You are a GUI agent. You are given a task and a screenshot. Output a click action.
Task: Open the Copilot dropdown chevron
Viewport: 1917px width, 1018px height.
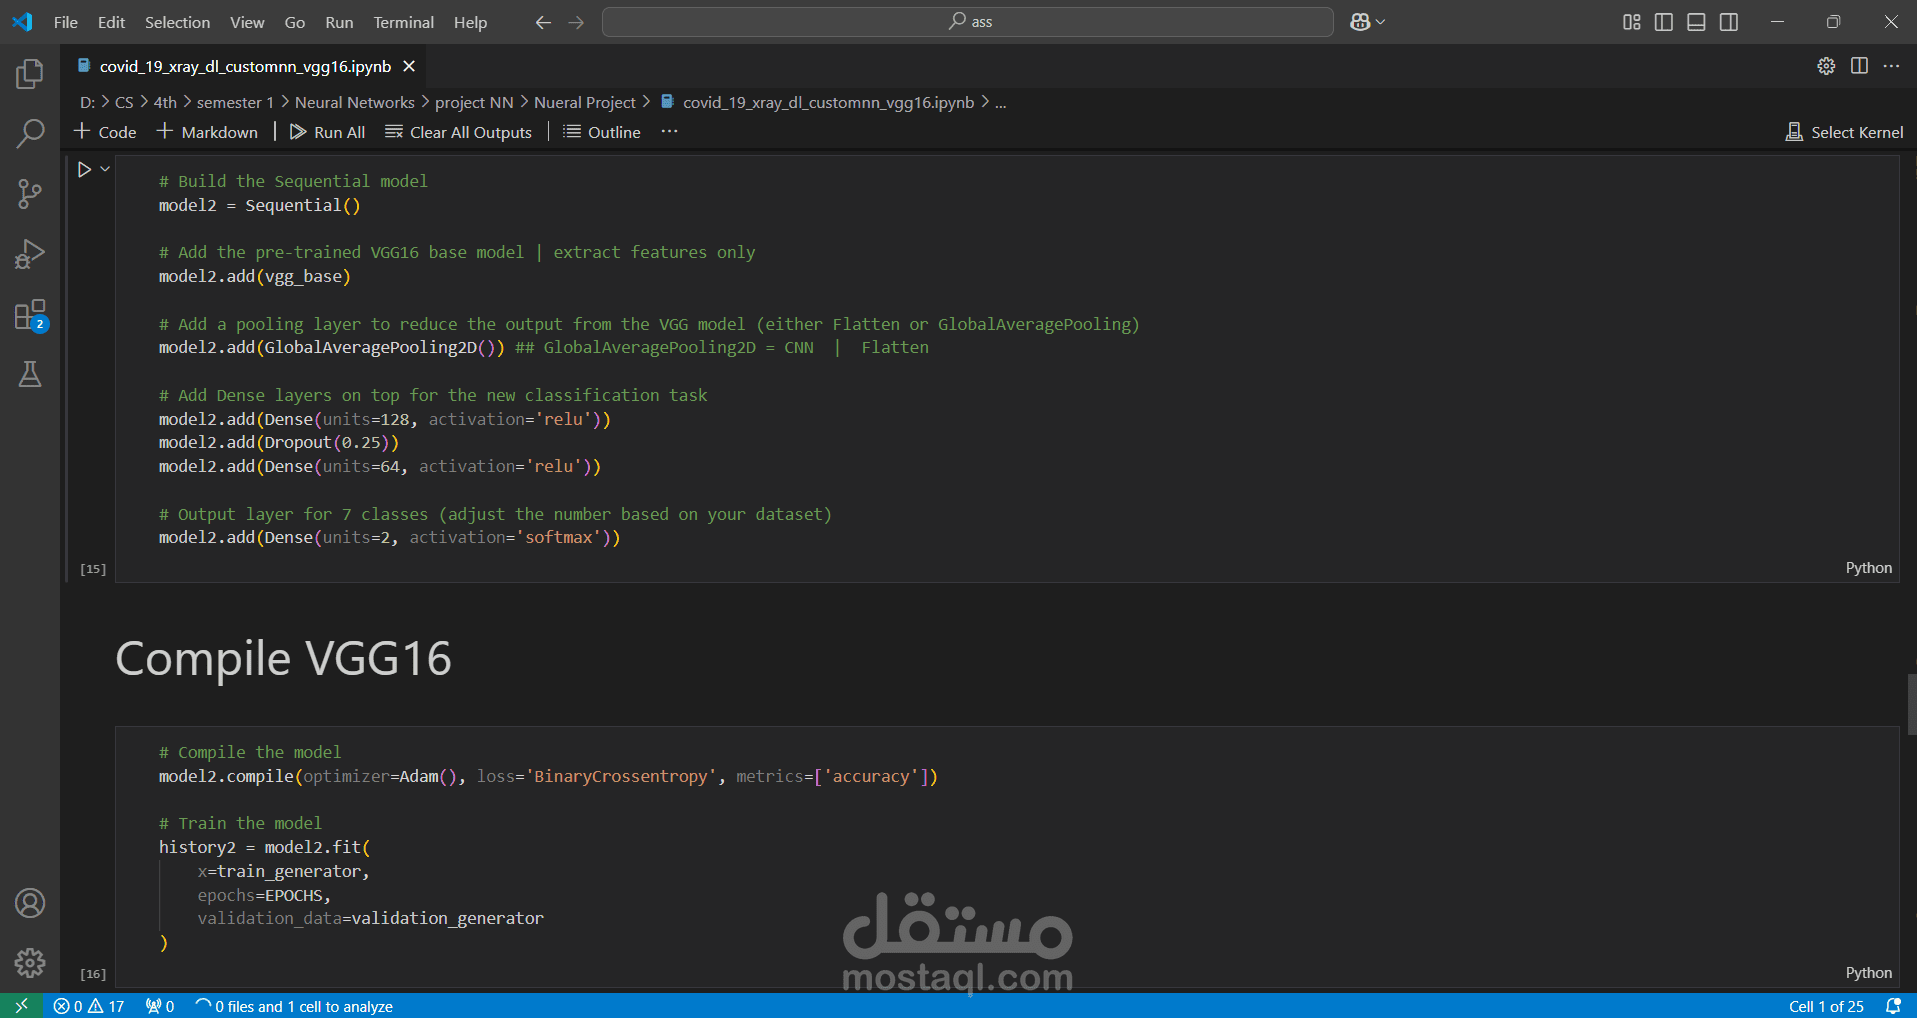click(1381, 22)
